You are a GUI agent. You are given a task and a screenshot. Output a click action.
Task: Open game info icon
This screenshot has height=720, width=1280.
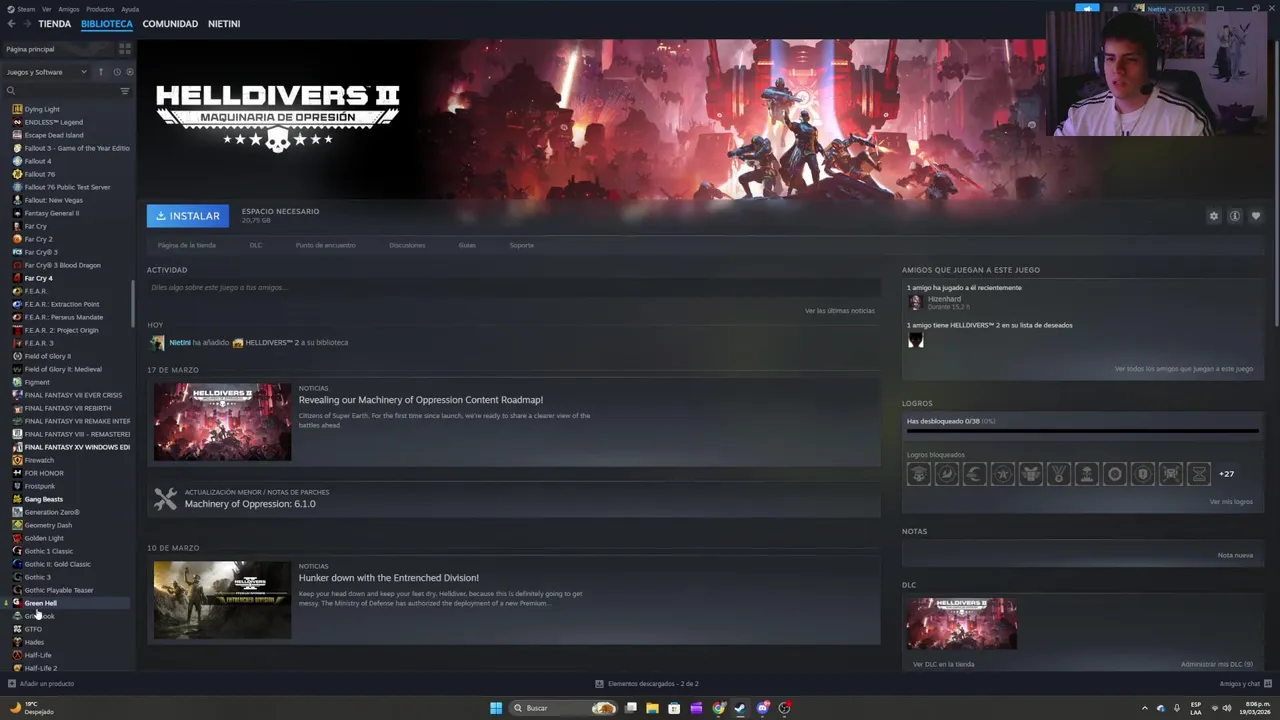tap(1235, 216)
